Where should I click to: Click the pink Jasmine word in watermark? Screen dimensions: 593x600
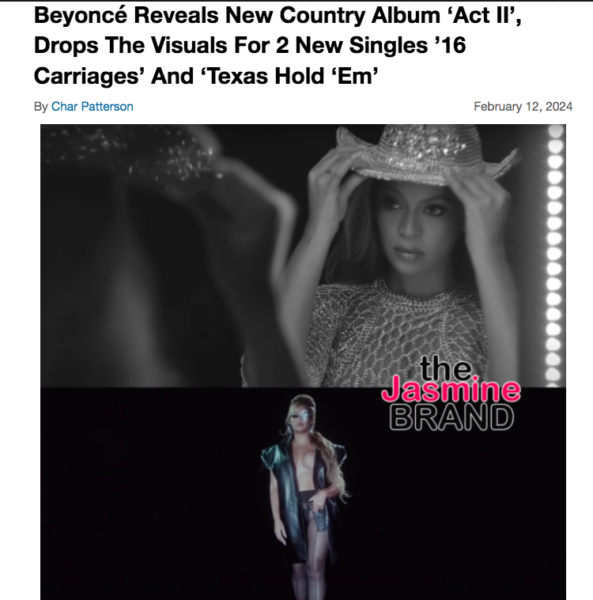pyautogui.click(x=451, y=390)
